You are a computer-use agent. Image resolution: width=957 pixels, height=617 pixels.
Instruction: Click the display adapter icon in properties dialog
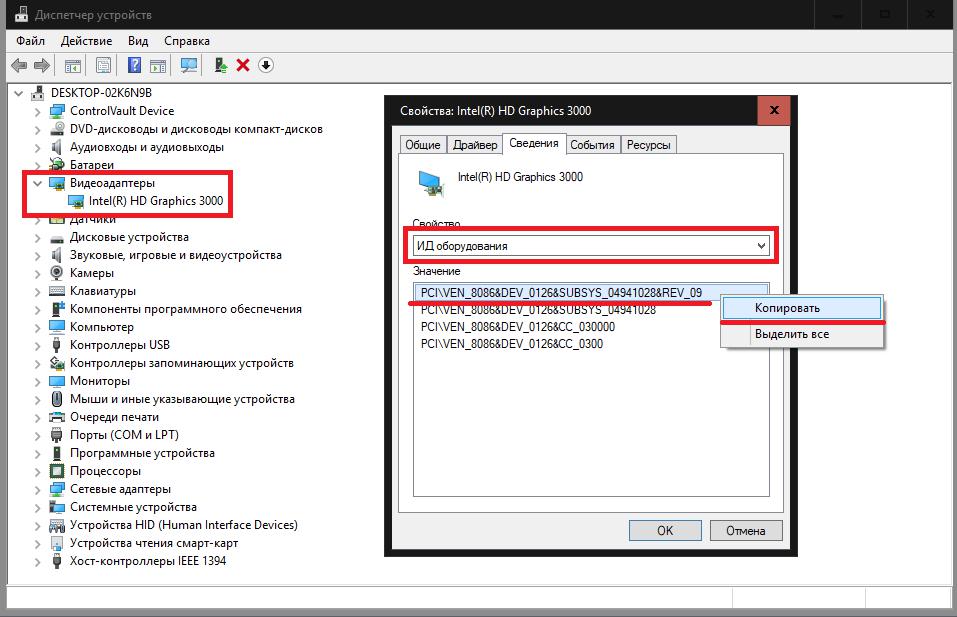click(431, 183)
